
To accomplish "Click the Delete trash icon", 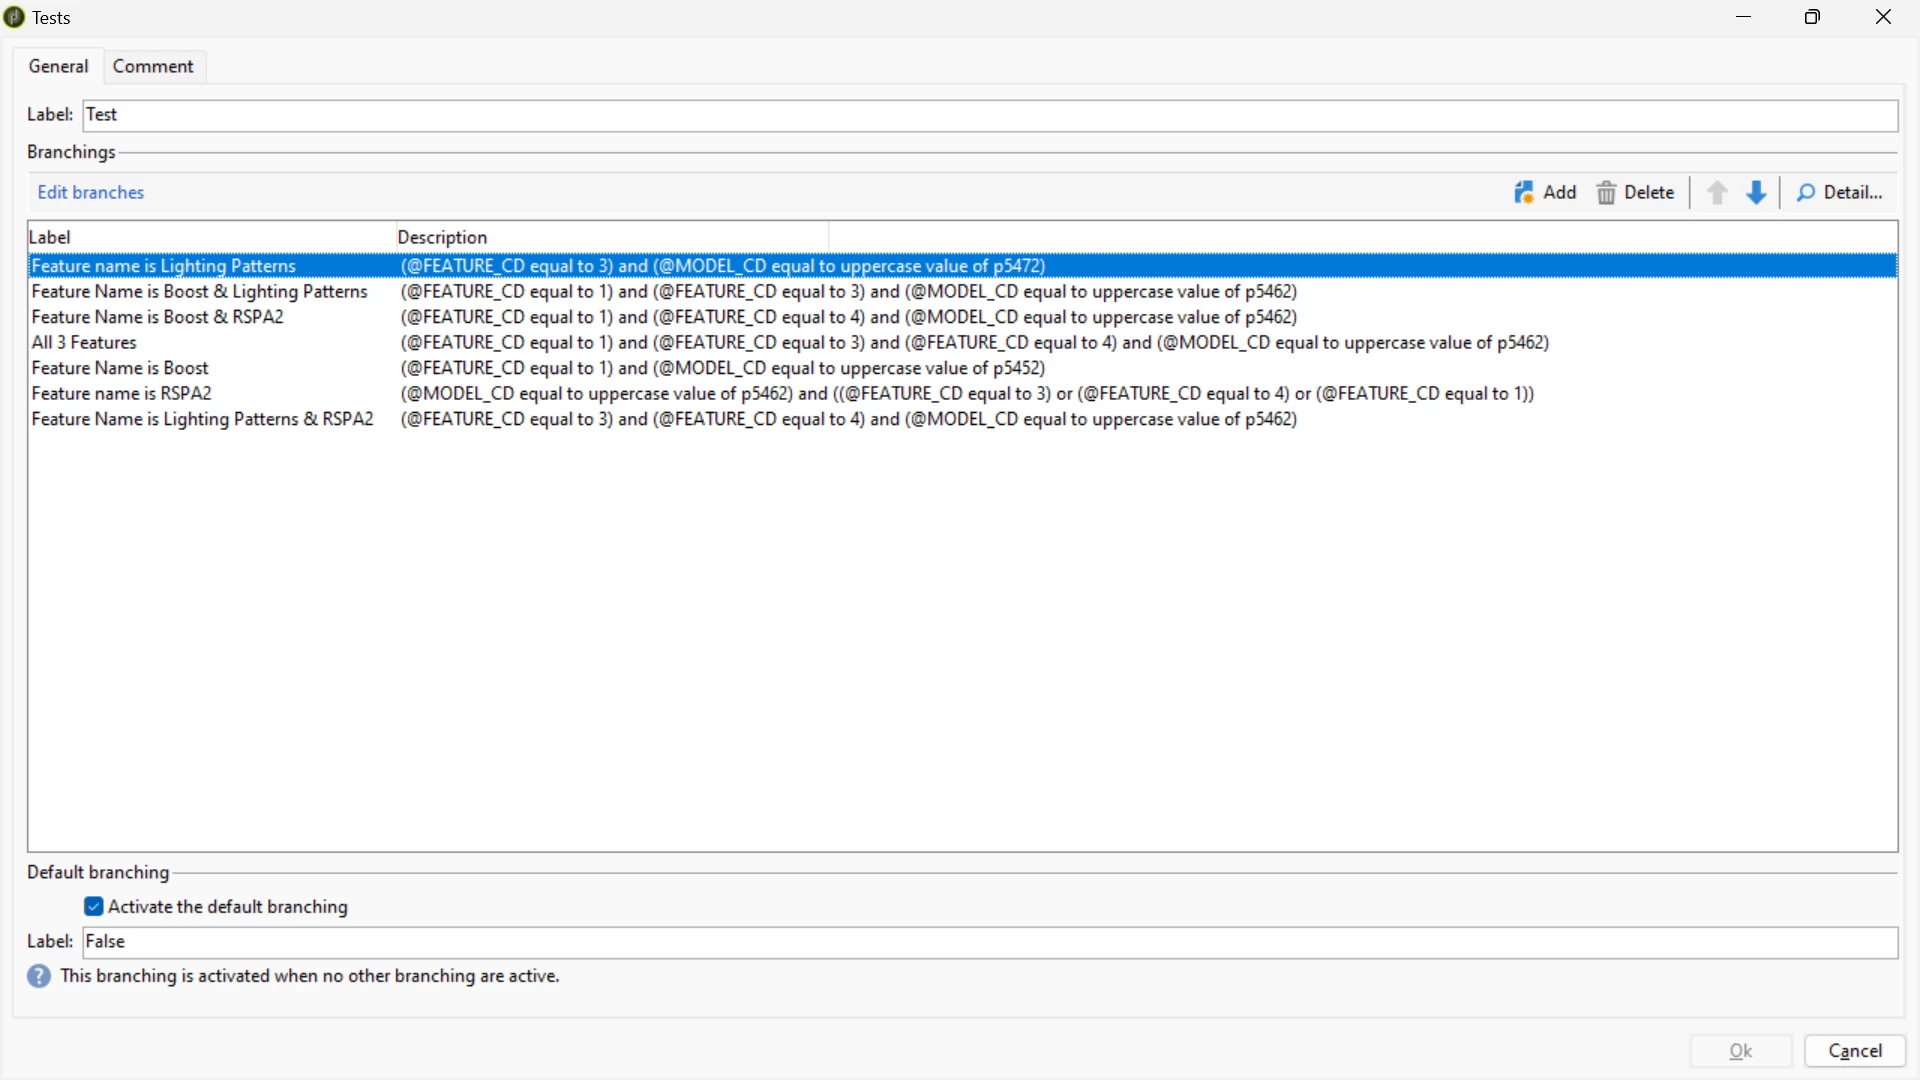I will [1606, 192].
